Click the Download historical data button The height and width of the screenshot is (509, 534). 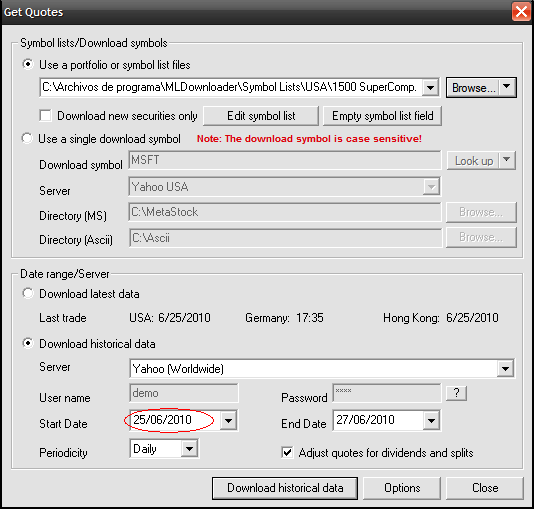(285, 488)
